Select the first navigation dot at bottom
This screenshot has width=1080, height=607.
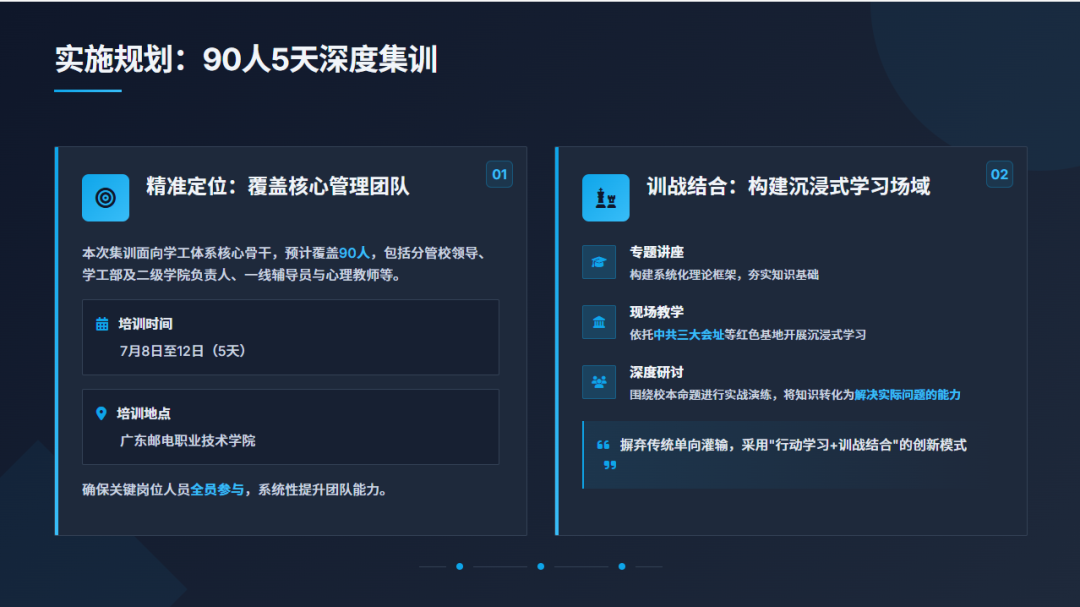tap(460, 566)
